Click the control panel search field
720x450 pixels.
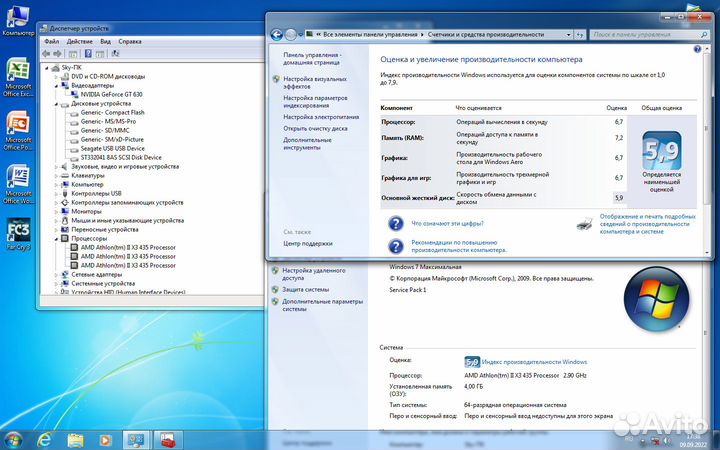point(649,34)
